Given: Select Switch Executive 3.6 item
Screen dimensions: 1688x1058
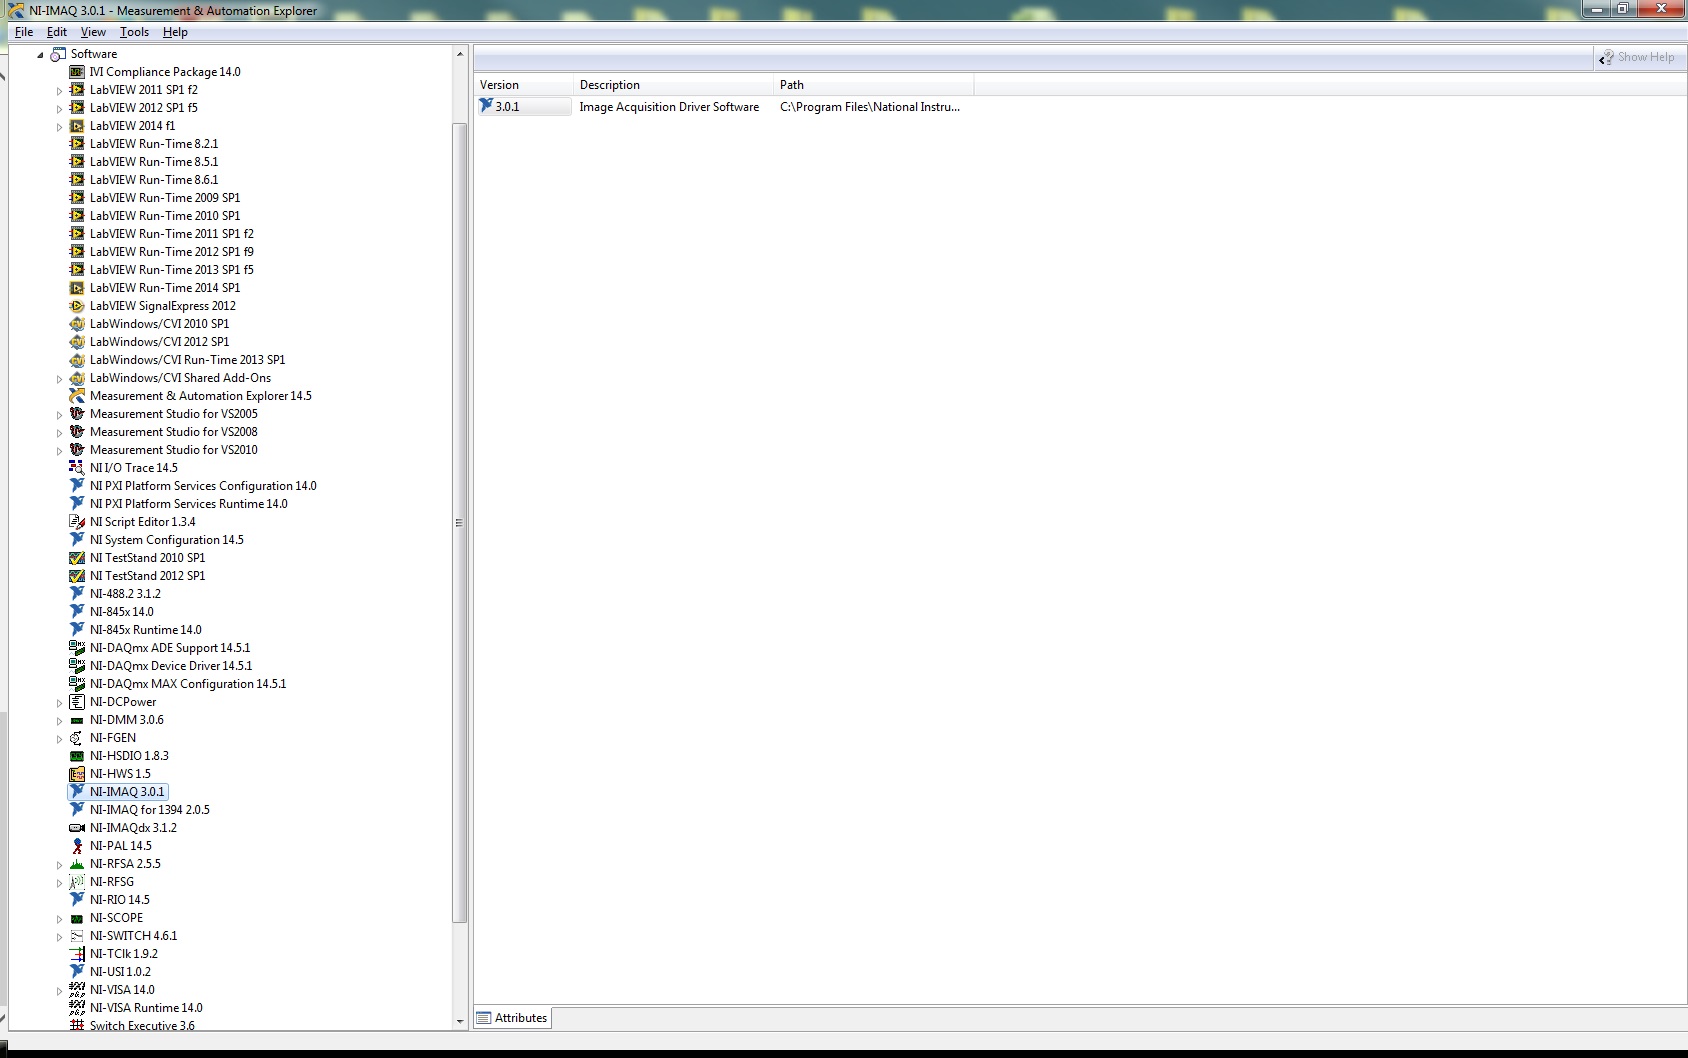Looking at the screenshot, I should point(142,1026).
